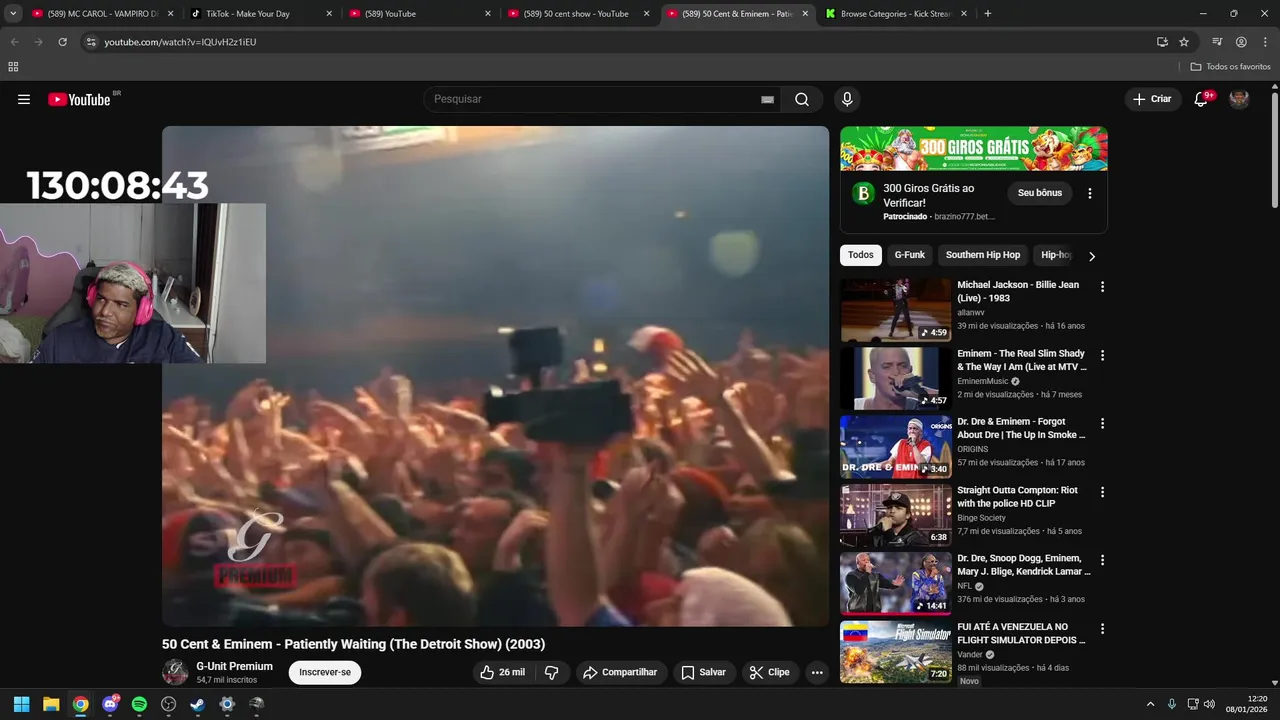Open options for Michael Jackson Billie Jean video
This screenshot has width=1280, height=720.
pyautogui.click(x=1102, y=286)
